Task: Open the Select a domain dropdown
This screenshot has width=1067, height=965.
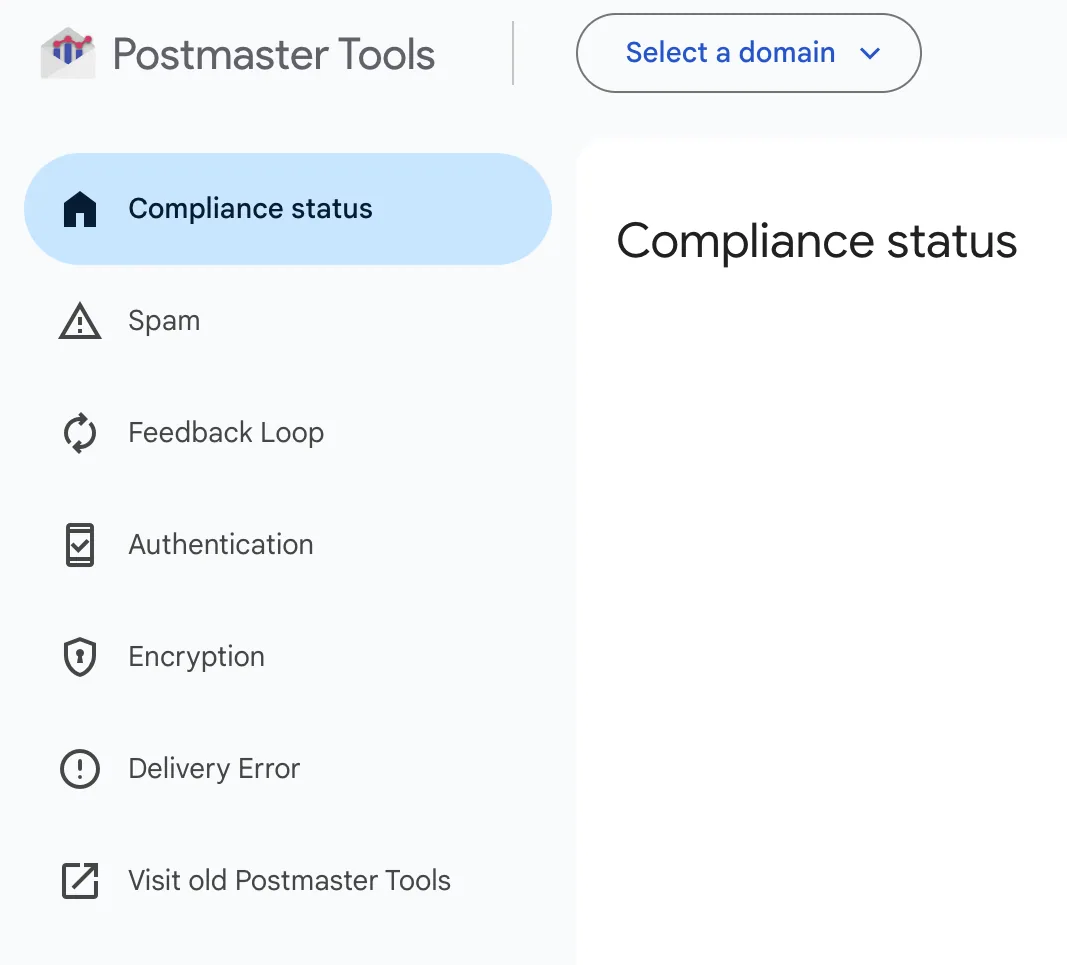Action: tap(749, 53)
